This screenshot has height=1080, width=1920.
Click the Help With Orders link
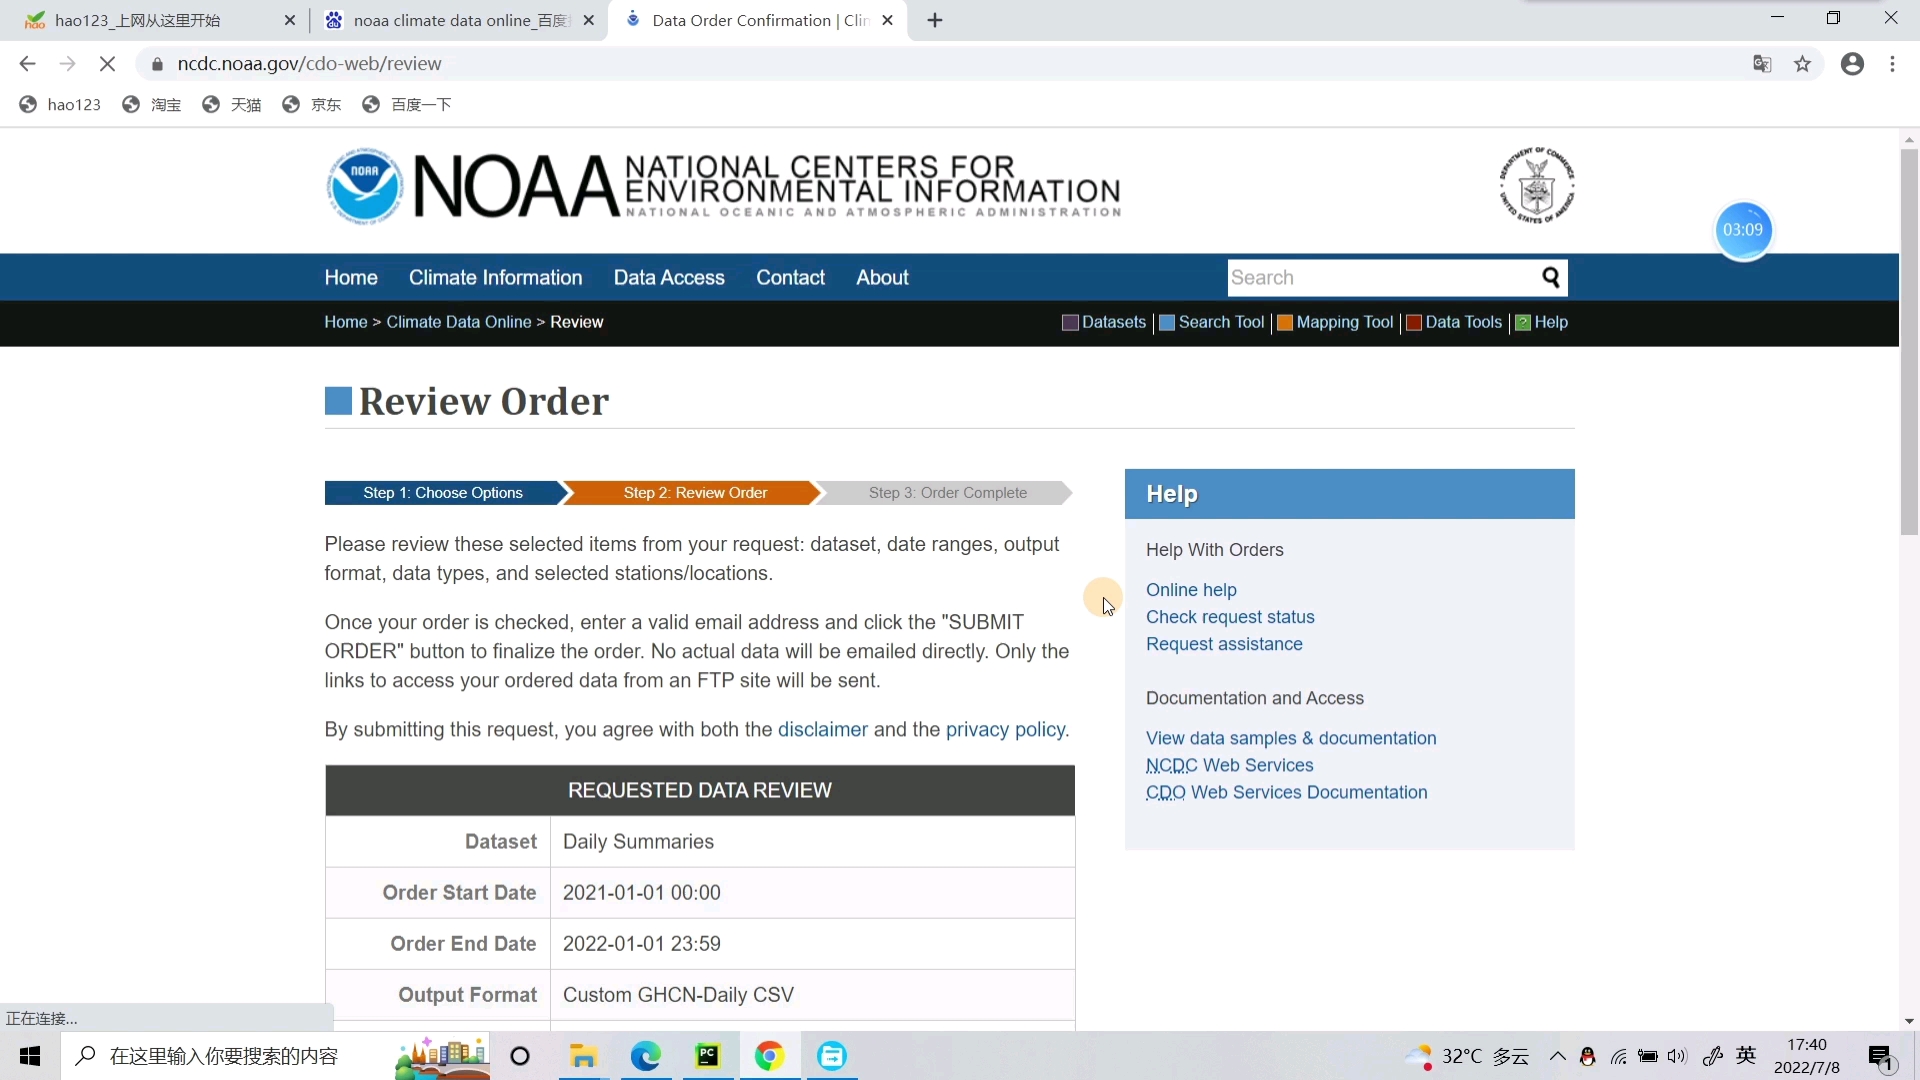pyautogui.click(x=1216, y=550)
